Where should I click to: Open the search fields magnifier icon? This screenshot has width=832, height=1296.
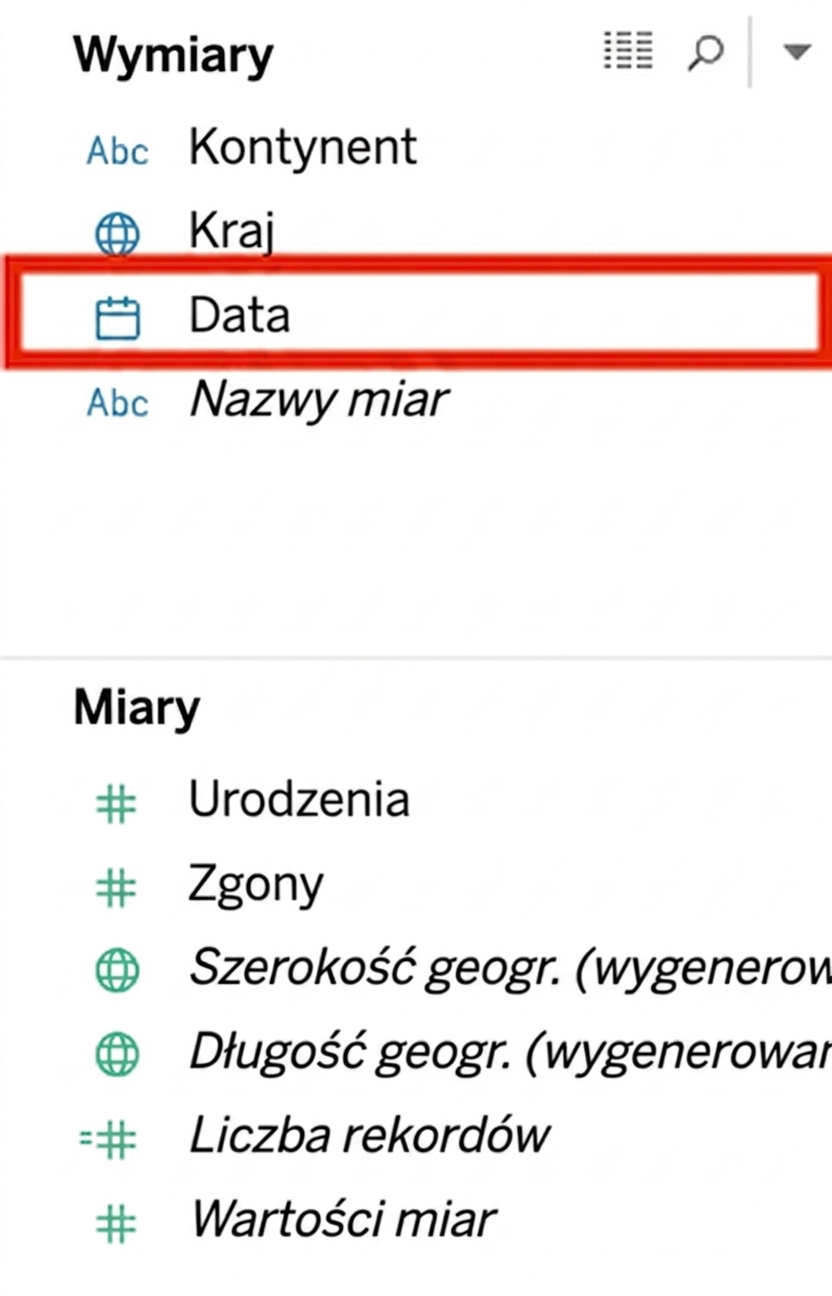point(705,52)
